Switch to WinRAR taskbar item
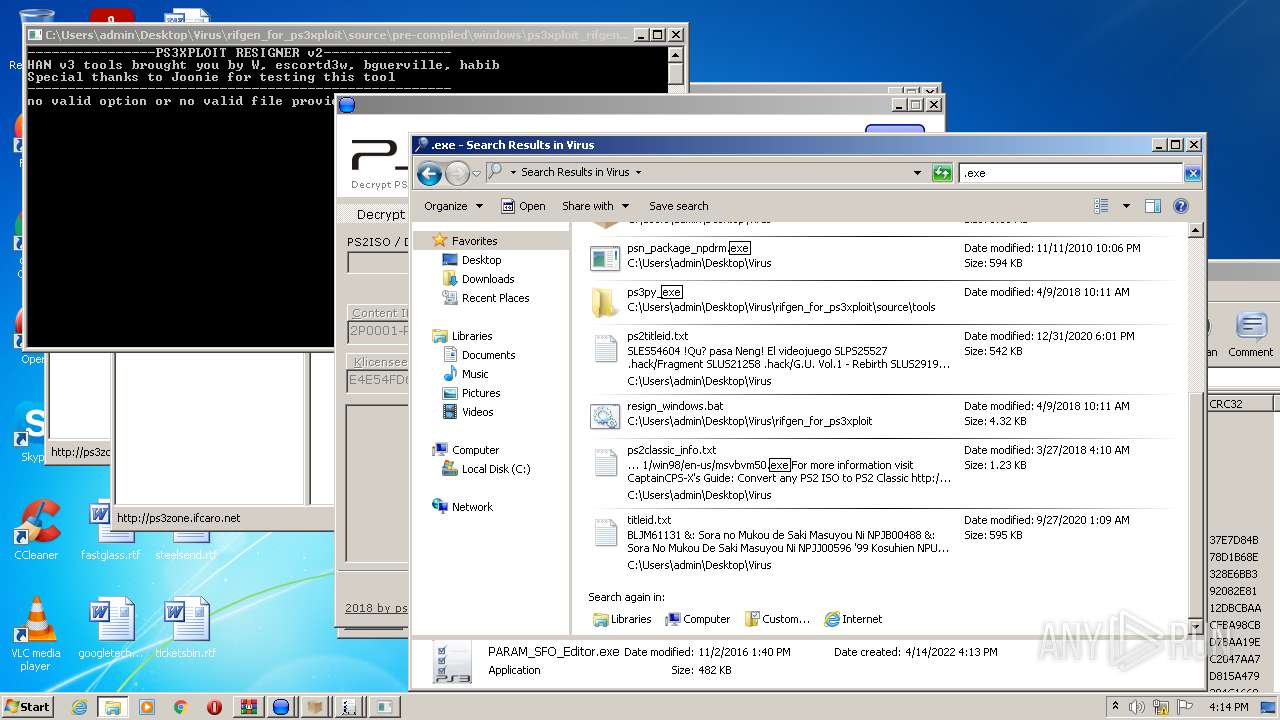1280x720 pixels. pyautogui.click(x=248, y=707)
